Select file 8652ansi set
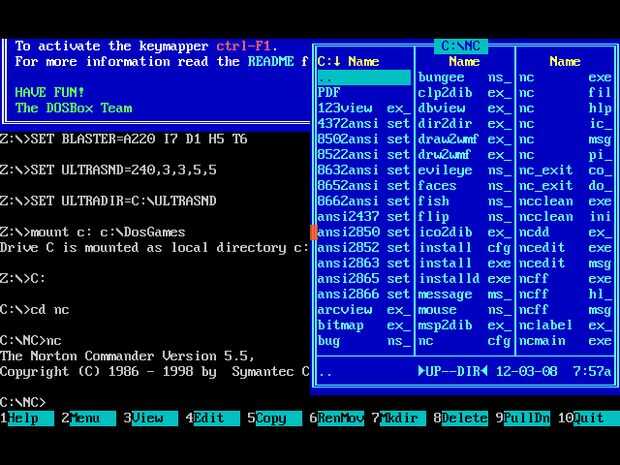The width and height of the screenshot is (620, 465). click(x=364, y=185)
